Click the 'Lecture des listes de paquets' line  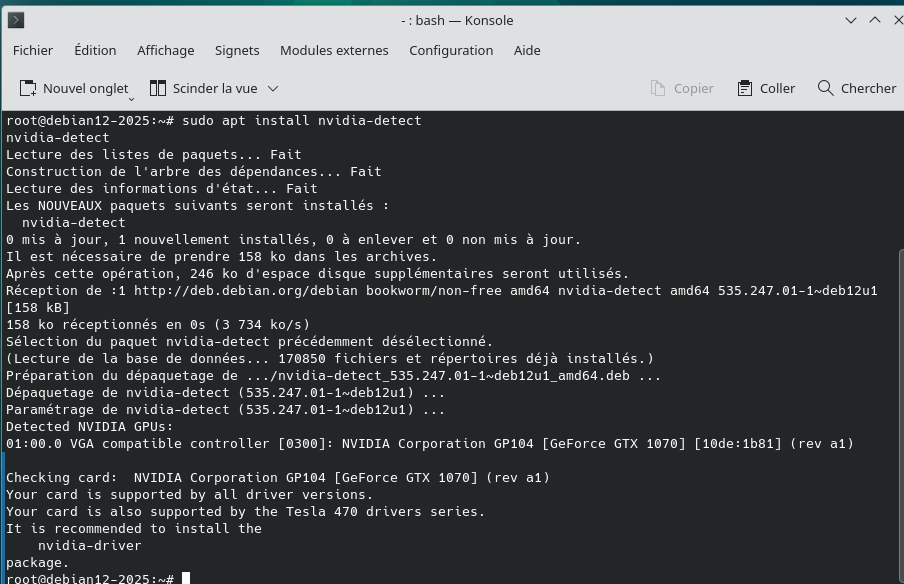coord(153,155)
